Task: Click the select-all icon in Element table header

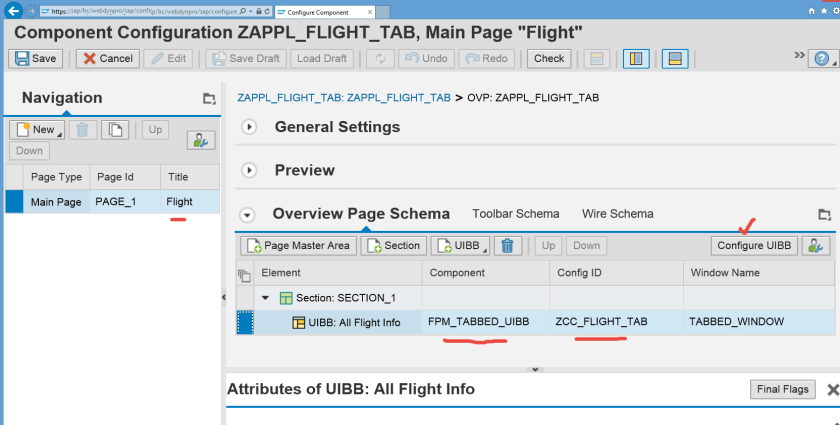Action: pyautogui.click(x=243, y=273)
